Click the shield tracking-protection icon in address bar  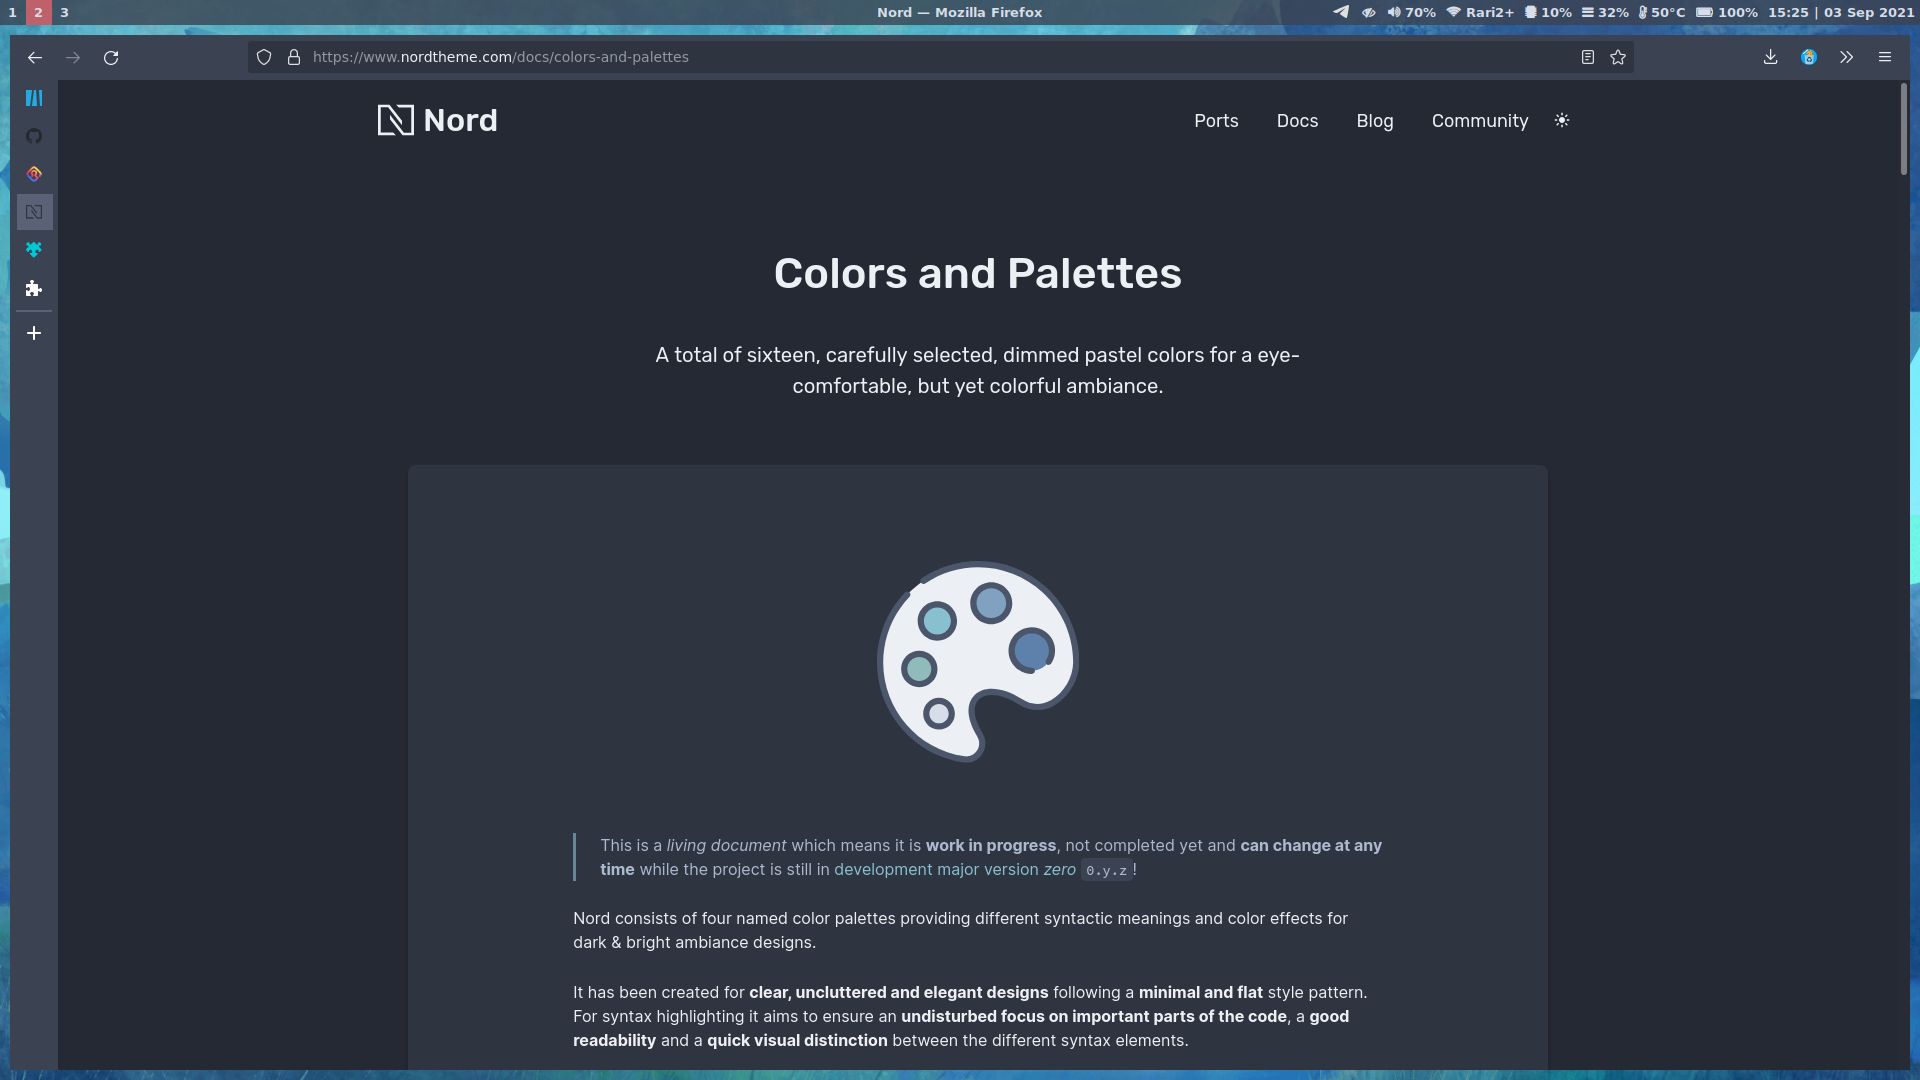[x=263, y=57]
